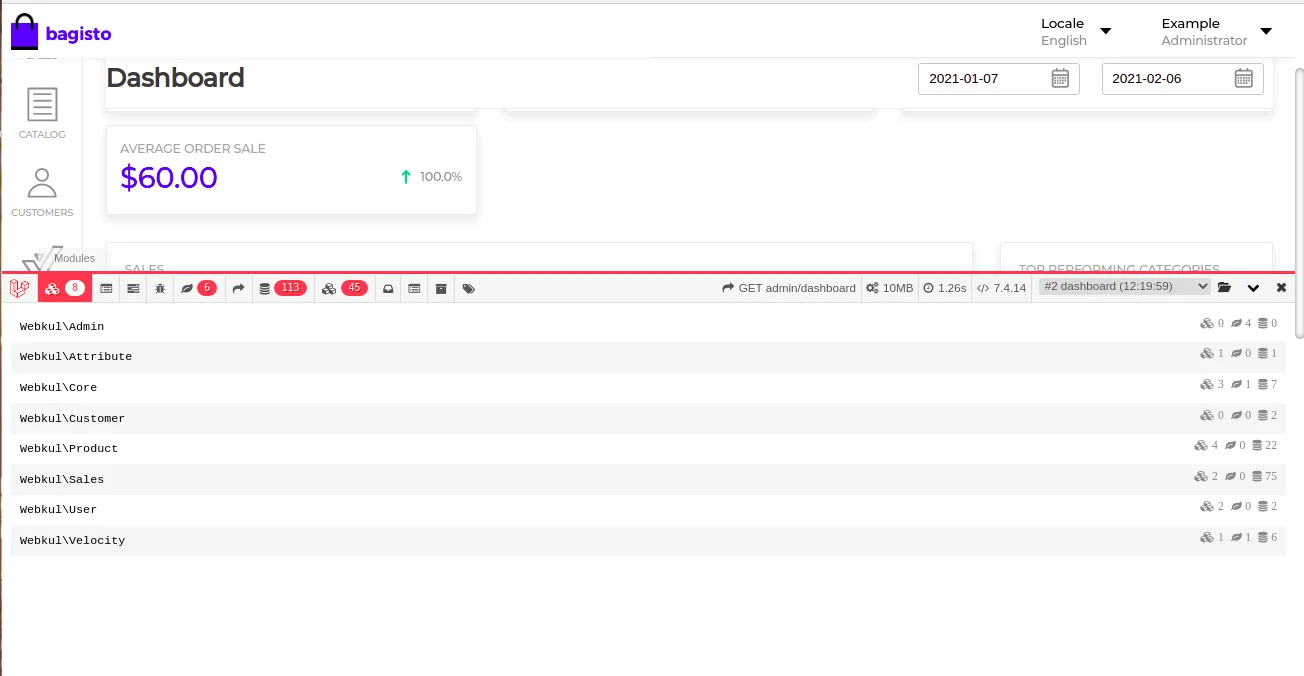
Task: Open the Example Administrator account menu
Action: [1215, 31]
